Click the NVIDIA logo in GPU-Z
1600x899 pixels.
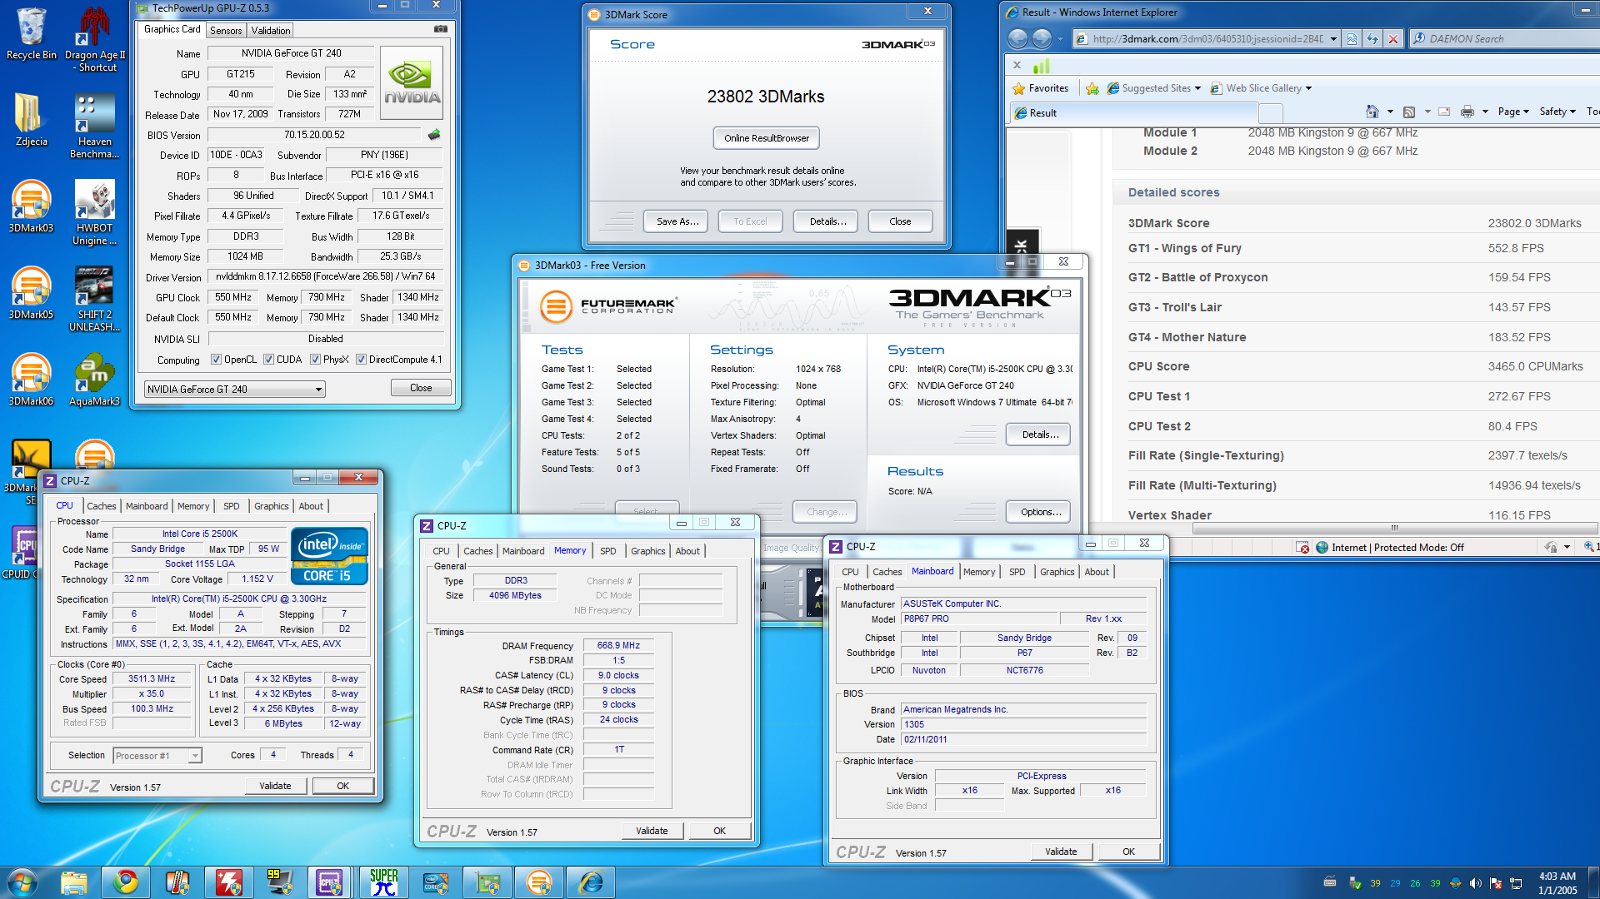pos(412,81)
